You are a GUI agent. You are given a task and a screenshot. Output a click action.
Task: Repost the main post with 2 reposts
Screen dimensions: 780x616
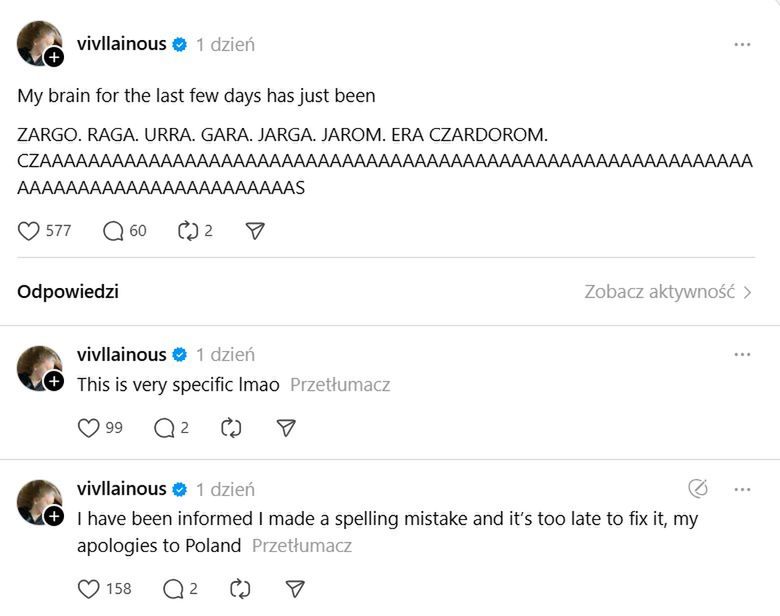tap(187, 231)
